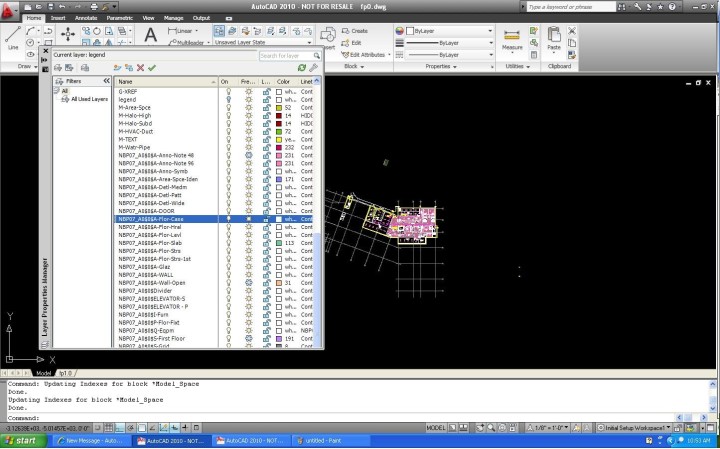The width and height of the screenshot is (720, 449).
Task: Expand the Block panel
Action: (354, 67)
